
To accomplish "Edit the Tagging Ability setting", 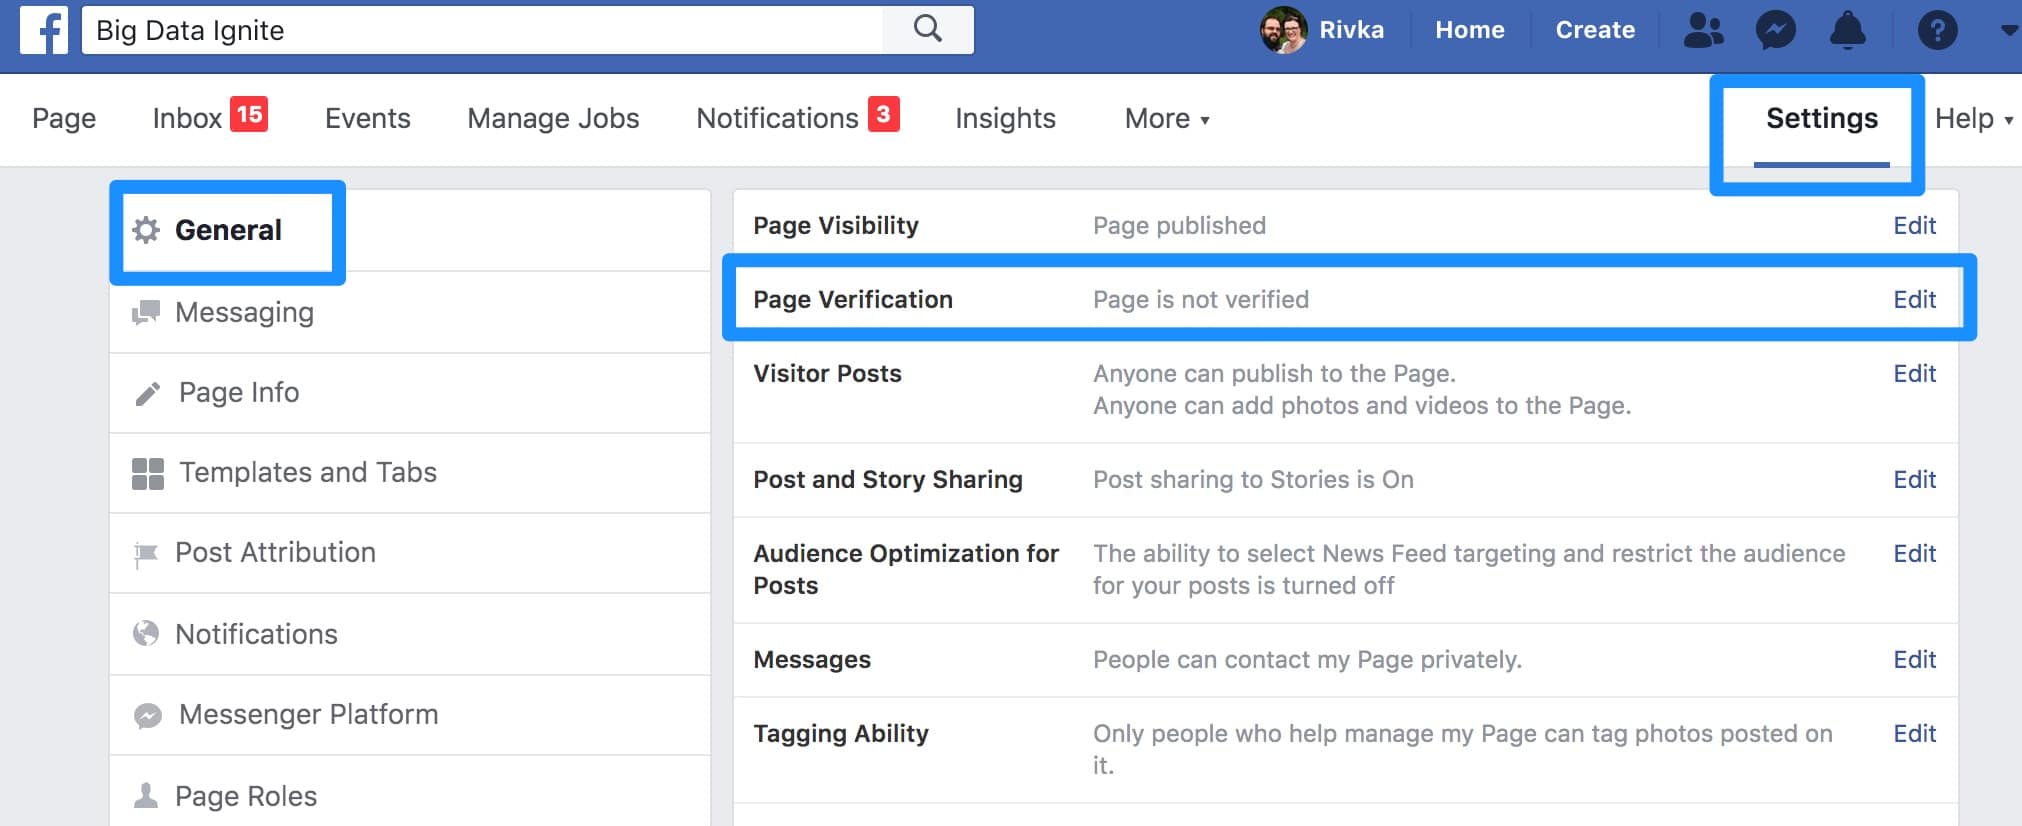I will (1914, 733).
